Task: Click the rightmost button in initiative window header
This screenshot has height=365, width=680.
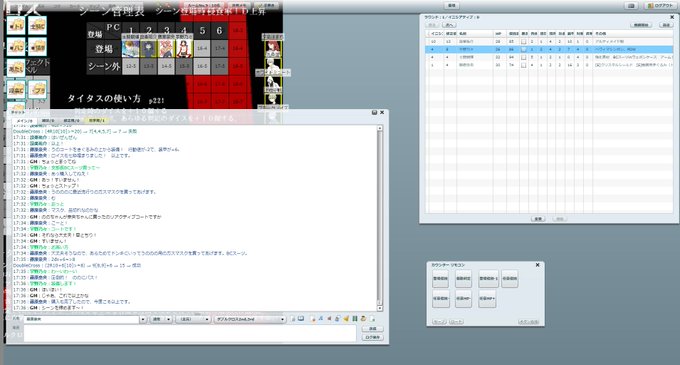Action: pos(666,25)
